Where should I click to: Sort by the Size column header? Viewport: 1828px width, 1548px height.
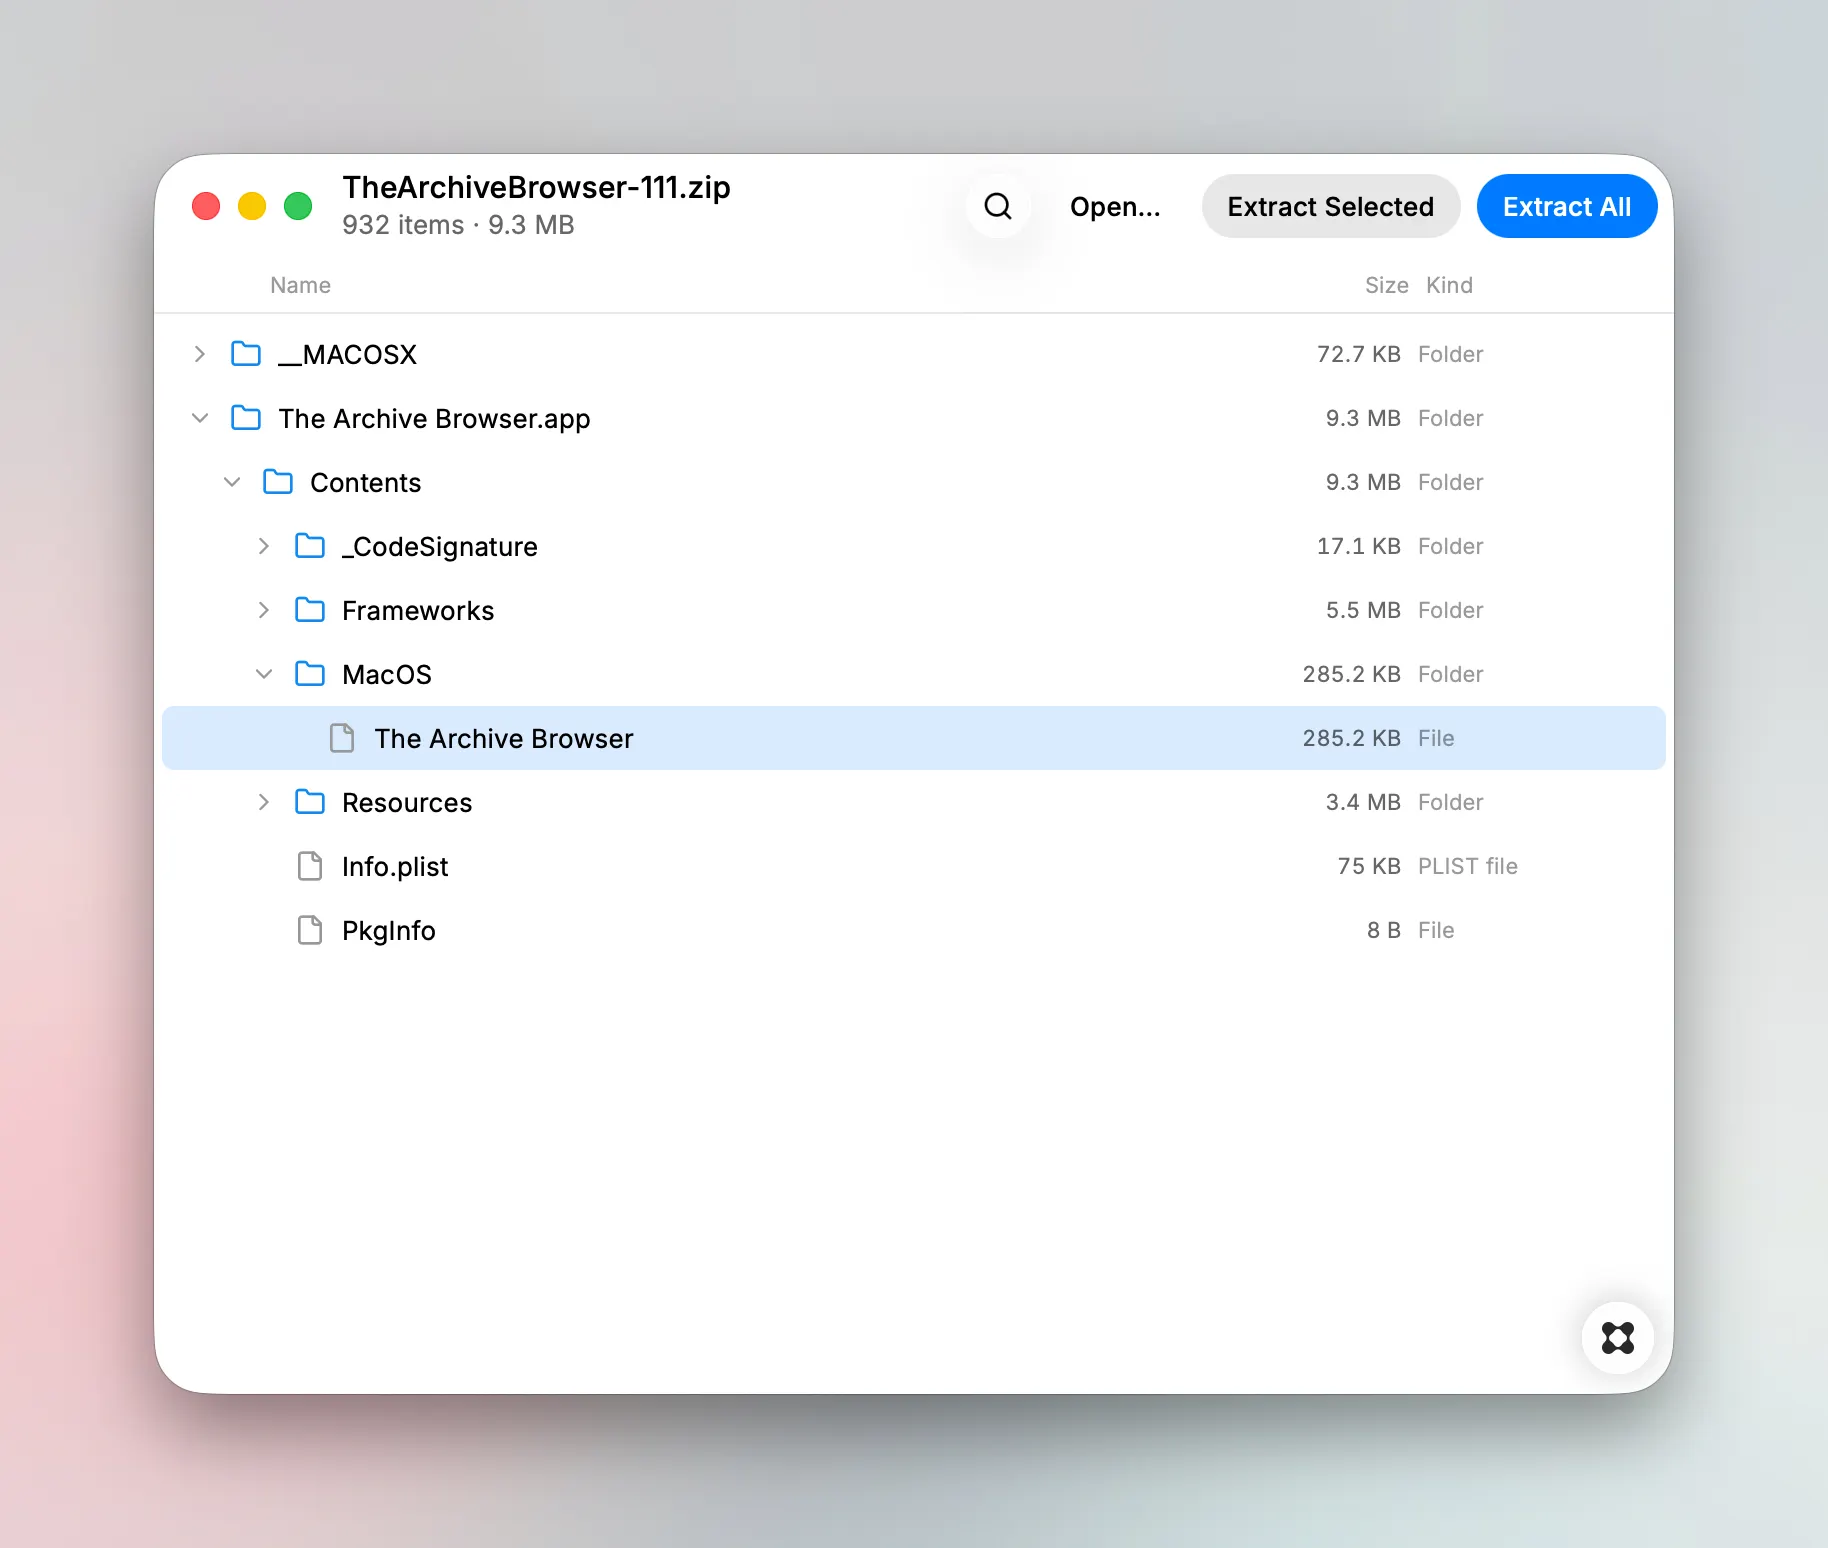point(1386,285)
